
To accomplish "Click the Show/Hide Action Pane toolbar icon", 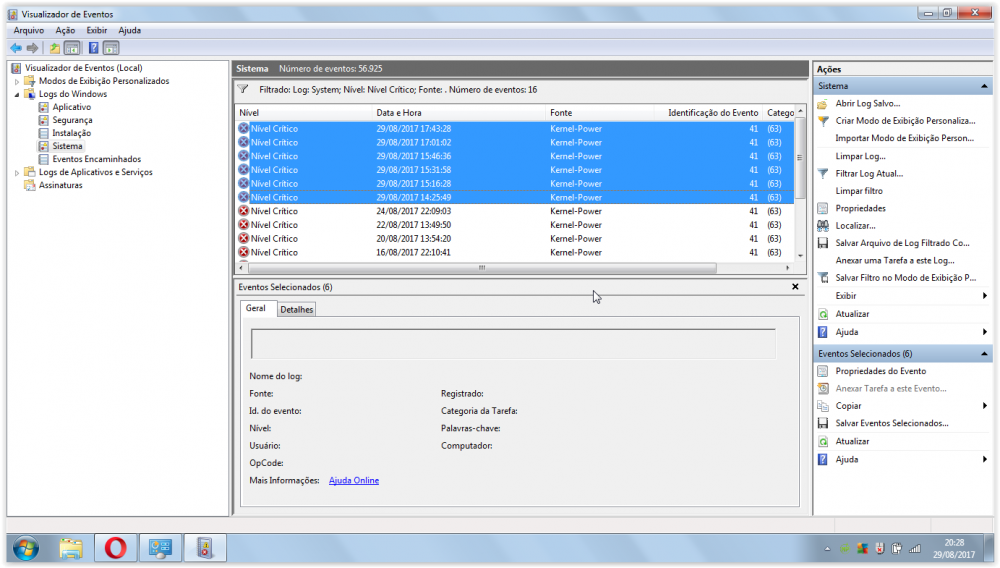I will click(x=111, y=48).
